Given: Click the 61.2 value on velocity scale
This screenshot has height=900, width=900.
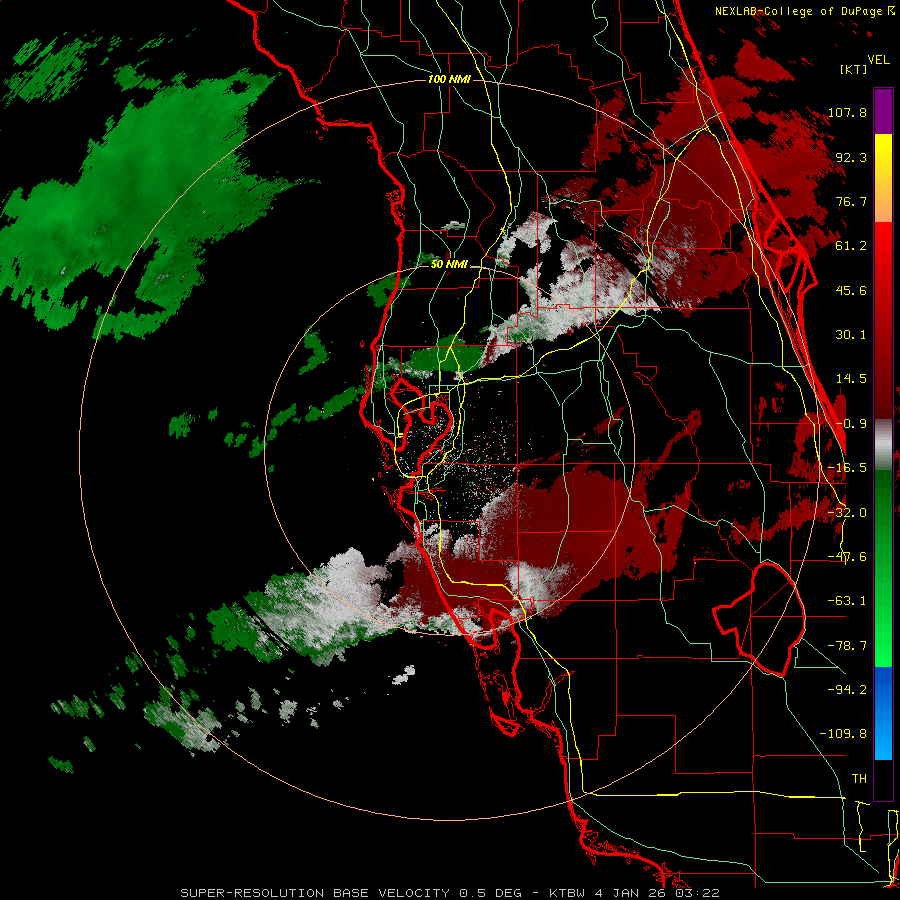Looking at the screenshot, I should pos(851,246).
